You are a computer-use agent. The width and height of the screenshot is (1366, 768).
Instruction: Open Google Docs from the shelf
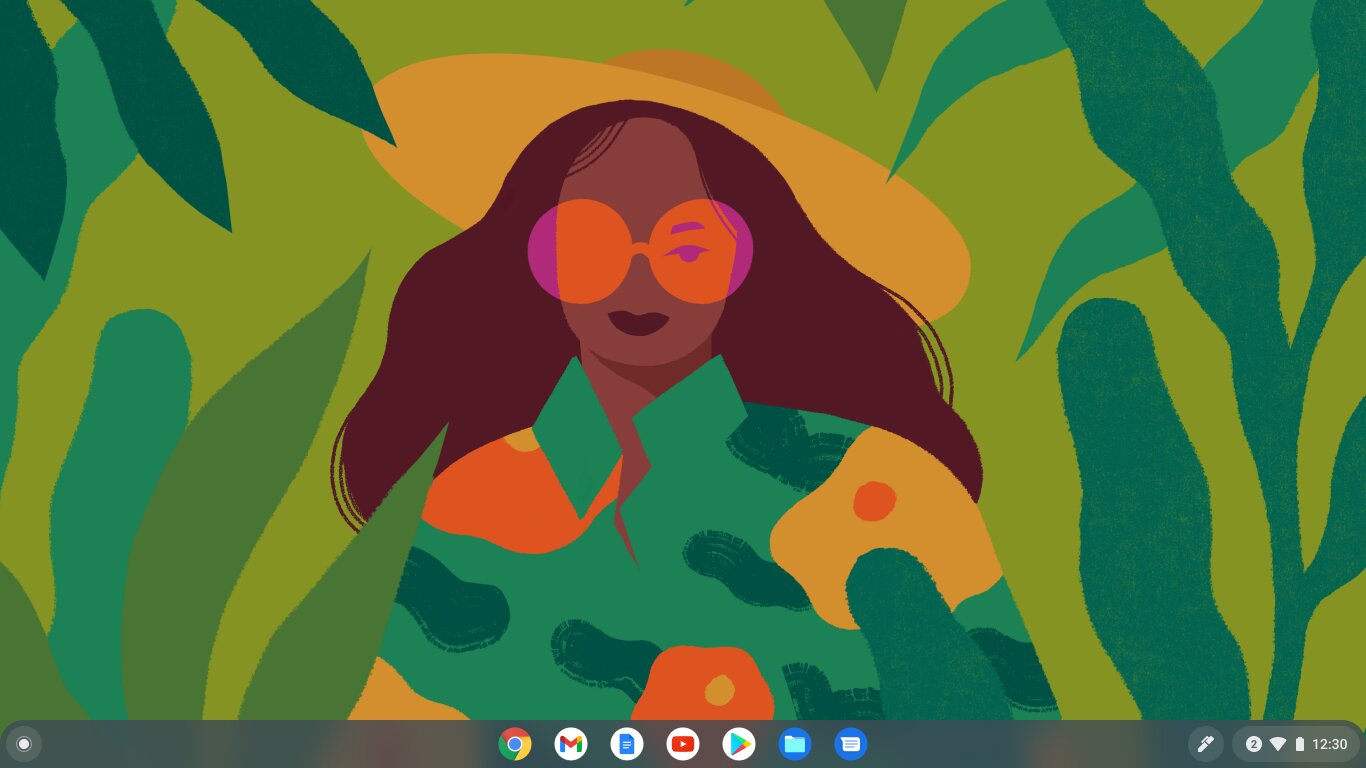tap(627, 744)
